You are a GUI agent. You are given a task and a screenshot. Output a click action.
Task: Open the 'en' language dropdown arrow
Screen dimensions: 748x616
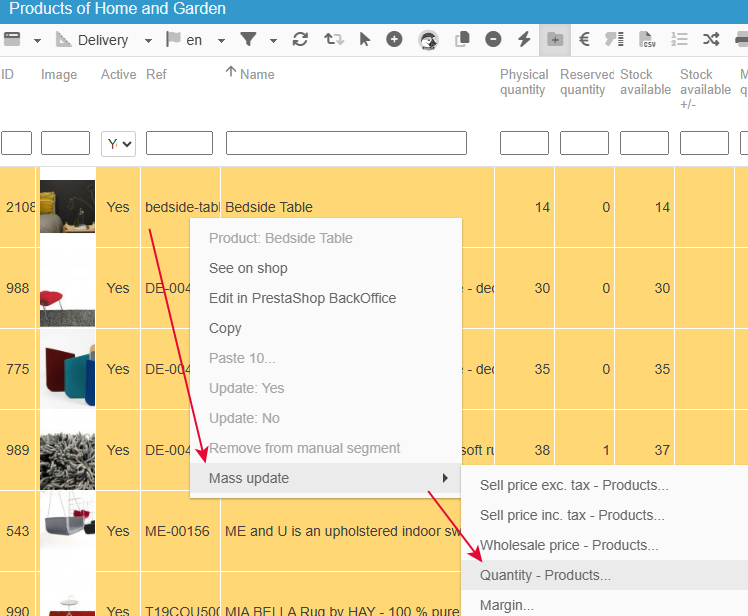pyautogui.click(x=221, y=41)
